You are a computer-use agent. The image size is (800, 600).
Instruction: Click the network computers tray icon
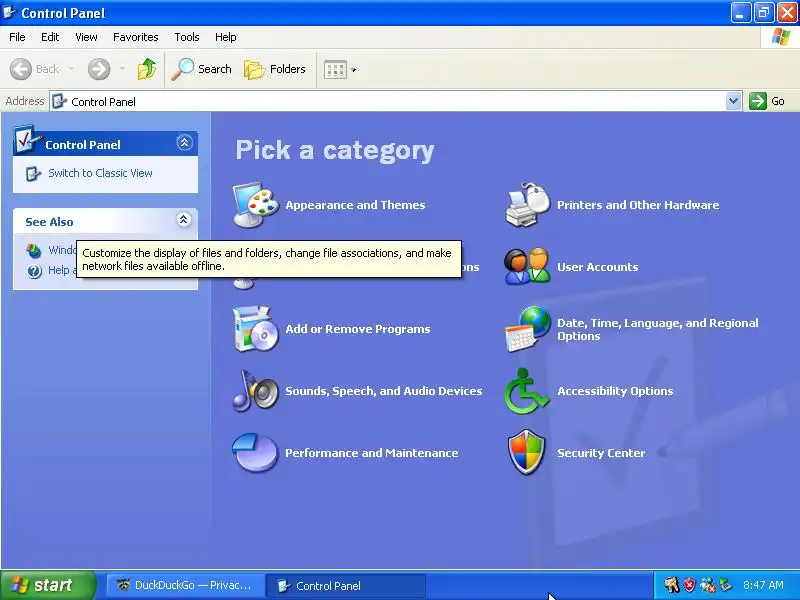[x=708, y=585]
